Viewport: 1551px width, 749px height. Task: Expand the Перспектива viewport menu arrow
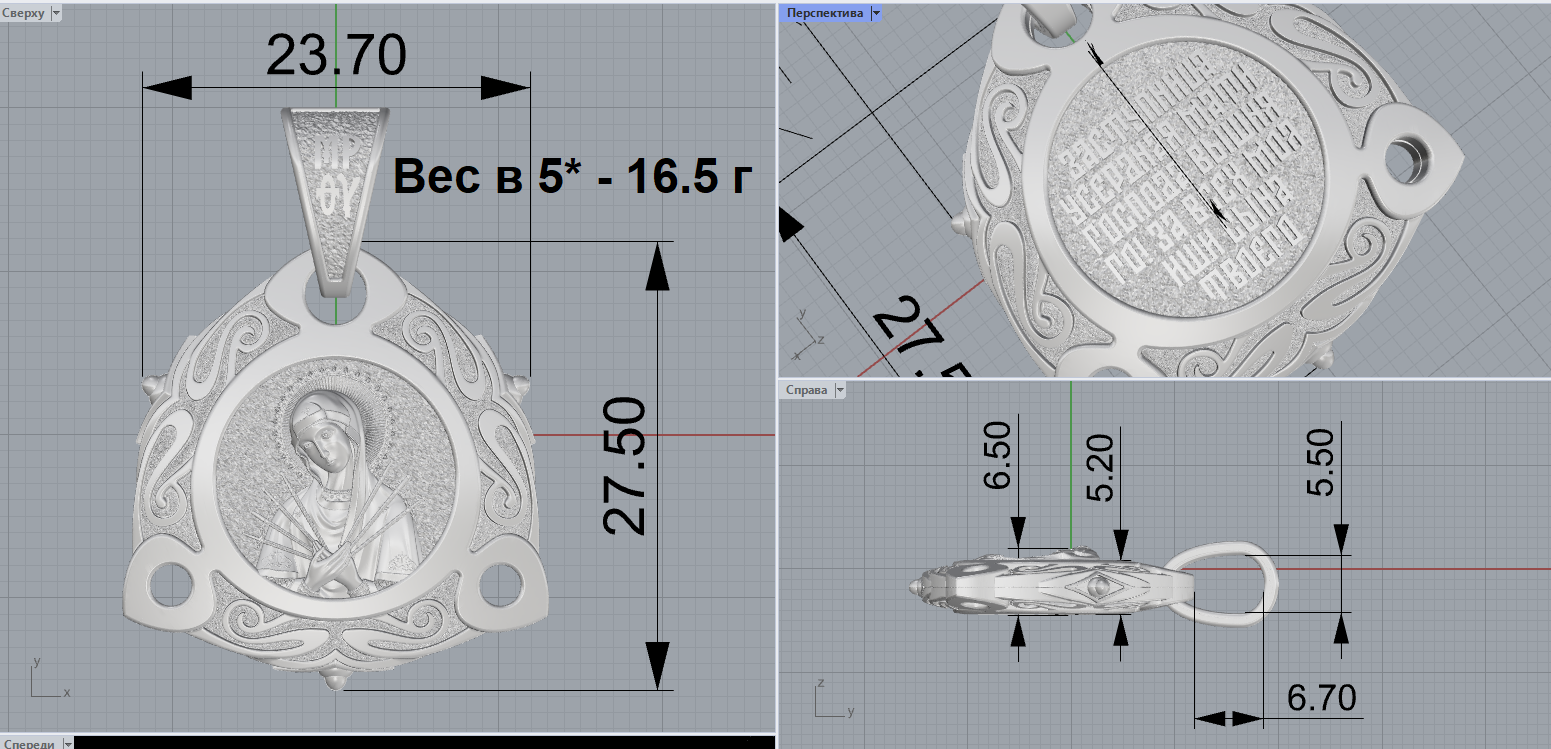pyautogui.click(x=876, y=13)
